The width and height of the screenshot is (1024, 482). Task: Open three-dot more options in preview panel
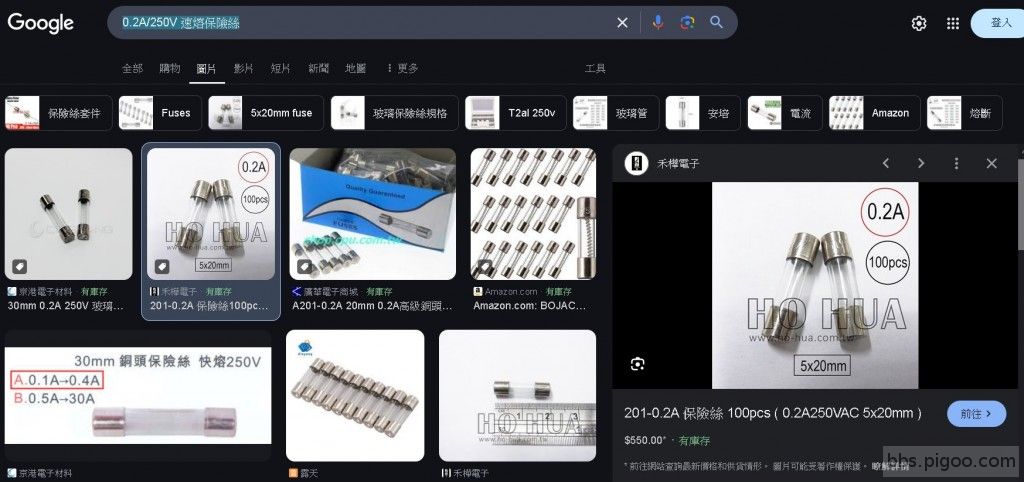pos(956,163)
